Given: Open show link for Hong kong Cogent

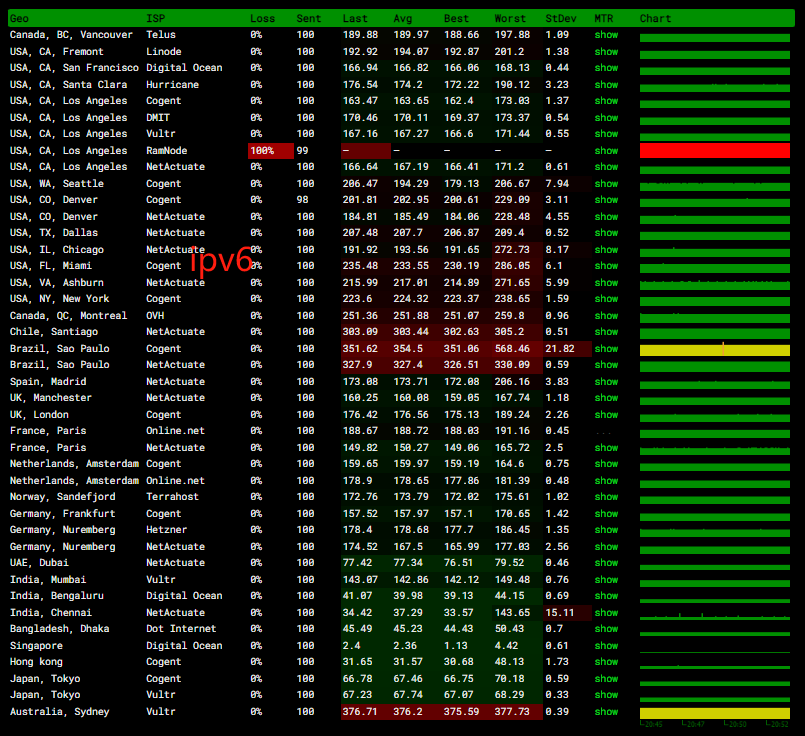Looking at the screenshot, I should pos(606,662).
